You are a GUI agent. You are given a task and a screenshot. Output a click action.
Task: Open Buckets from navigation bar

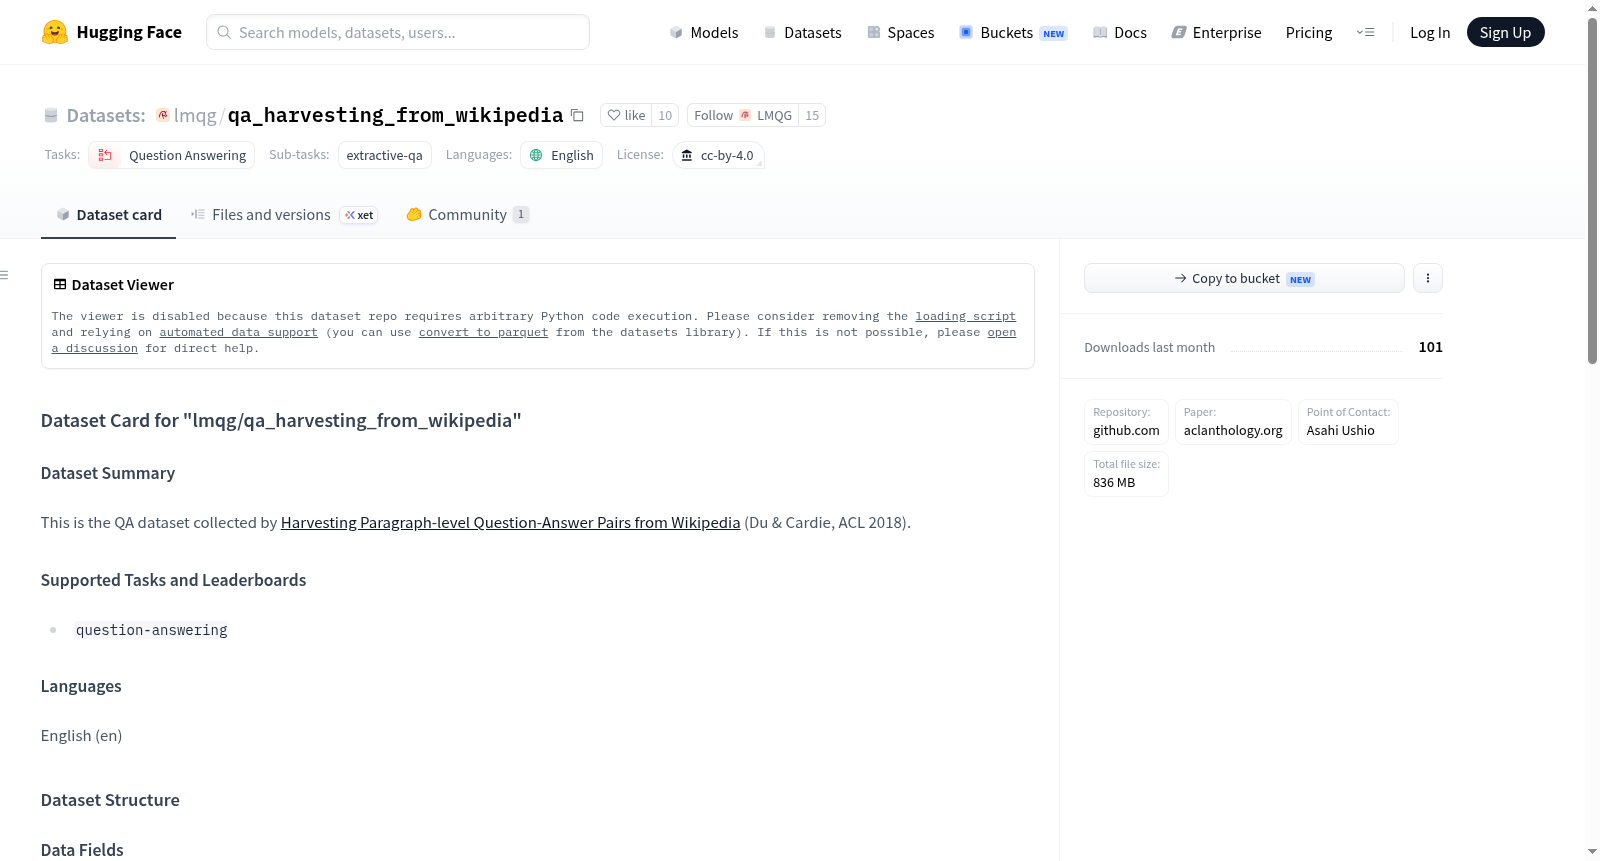tap(1013, 32)
